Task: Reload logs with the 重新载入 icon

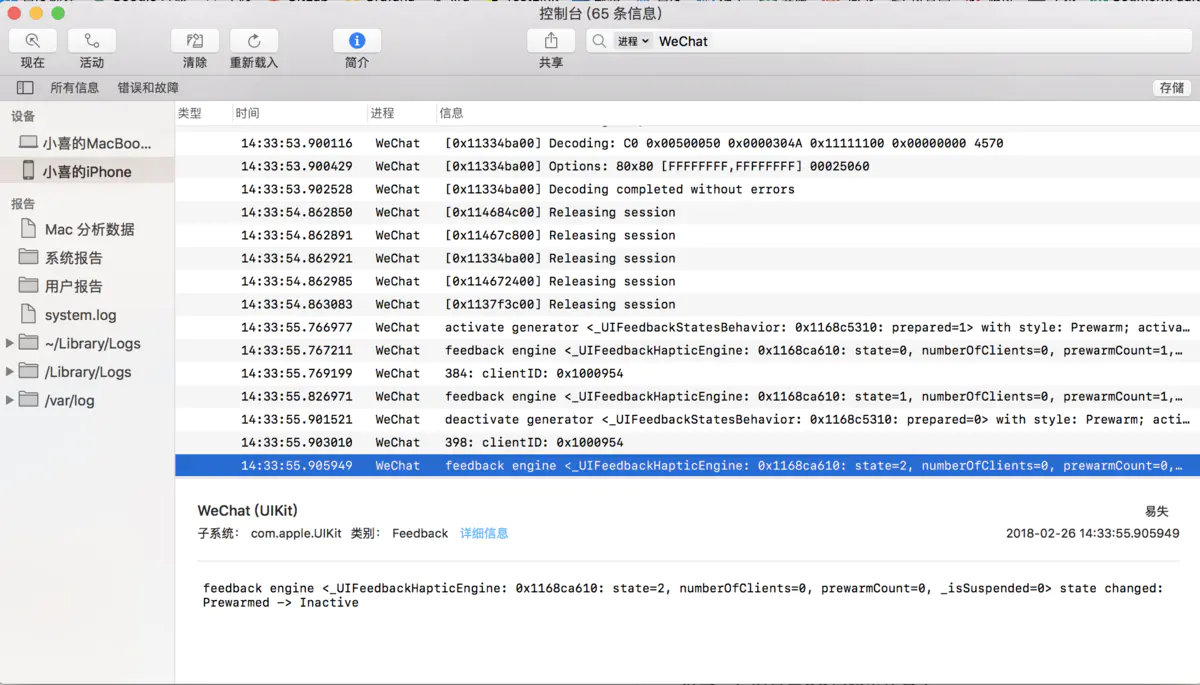Action: click(x=254, y=41)
